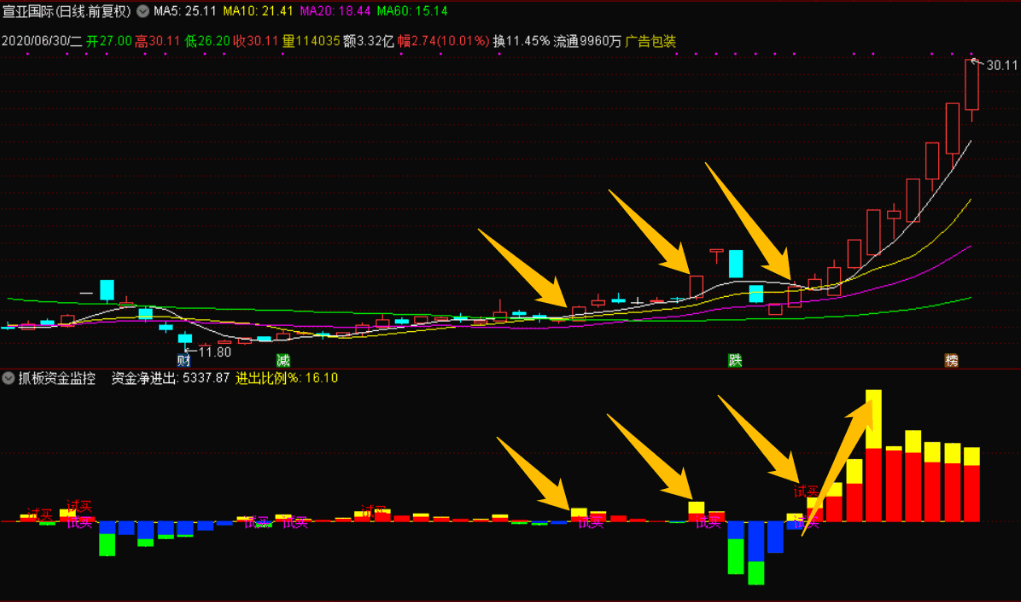Click the turnover rate 换11.45%
Screen dimensions: 1021x602
pyautogui.click(x=522, y=42)
